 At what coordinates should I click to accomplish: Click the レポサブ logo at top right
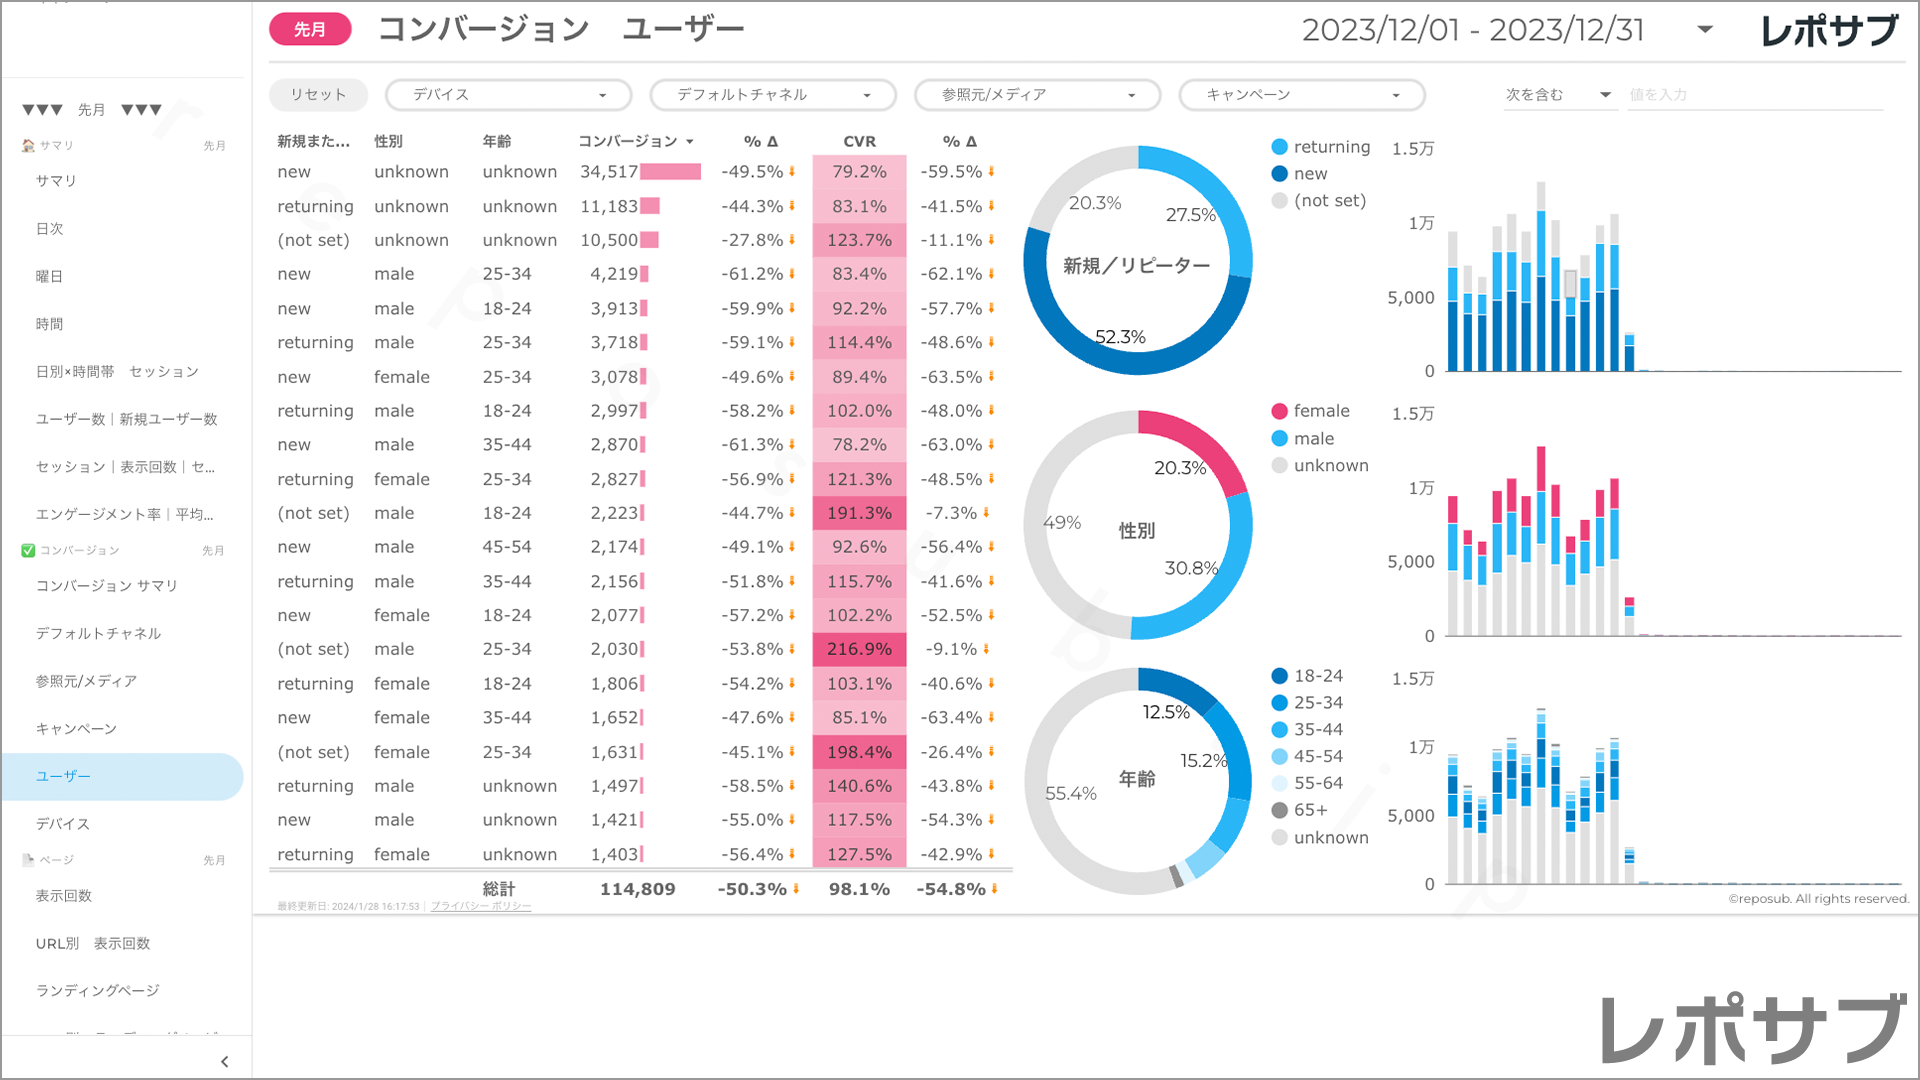(x=1829, y=30)
